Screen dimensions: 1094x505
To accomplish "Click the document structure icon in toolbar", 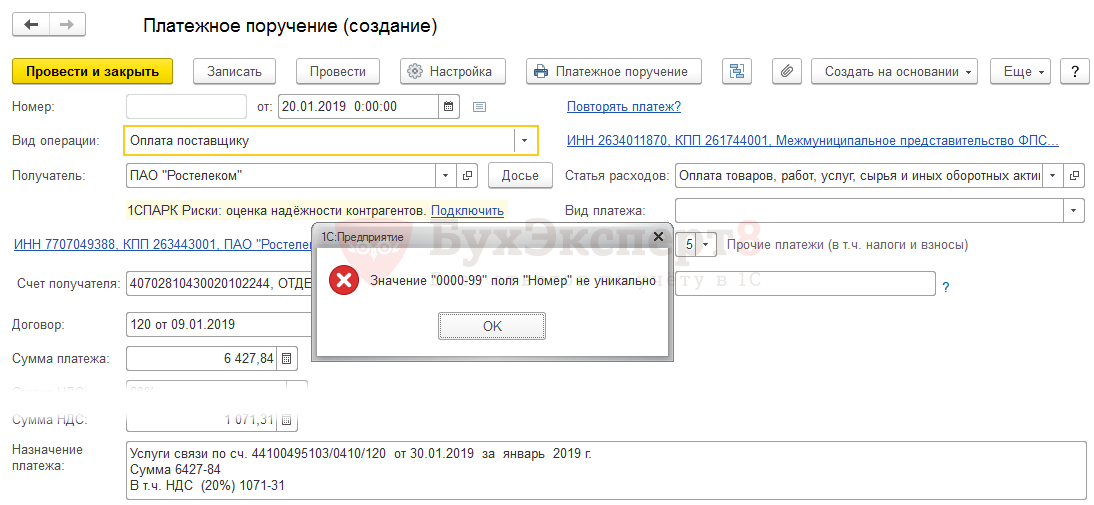I will 737,72.
